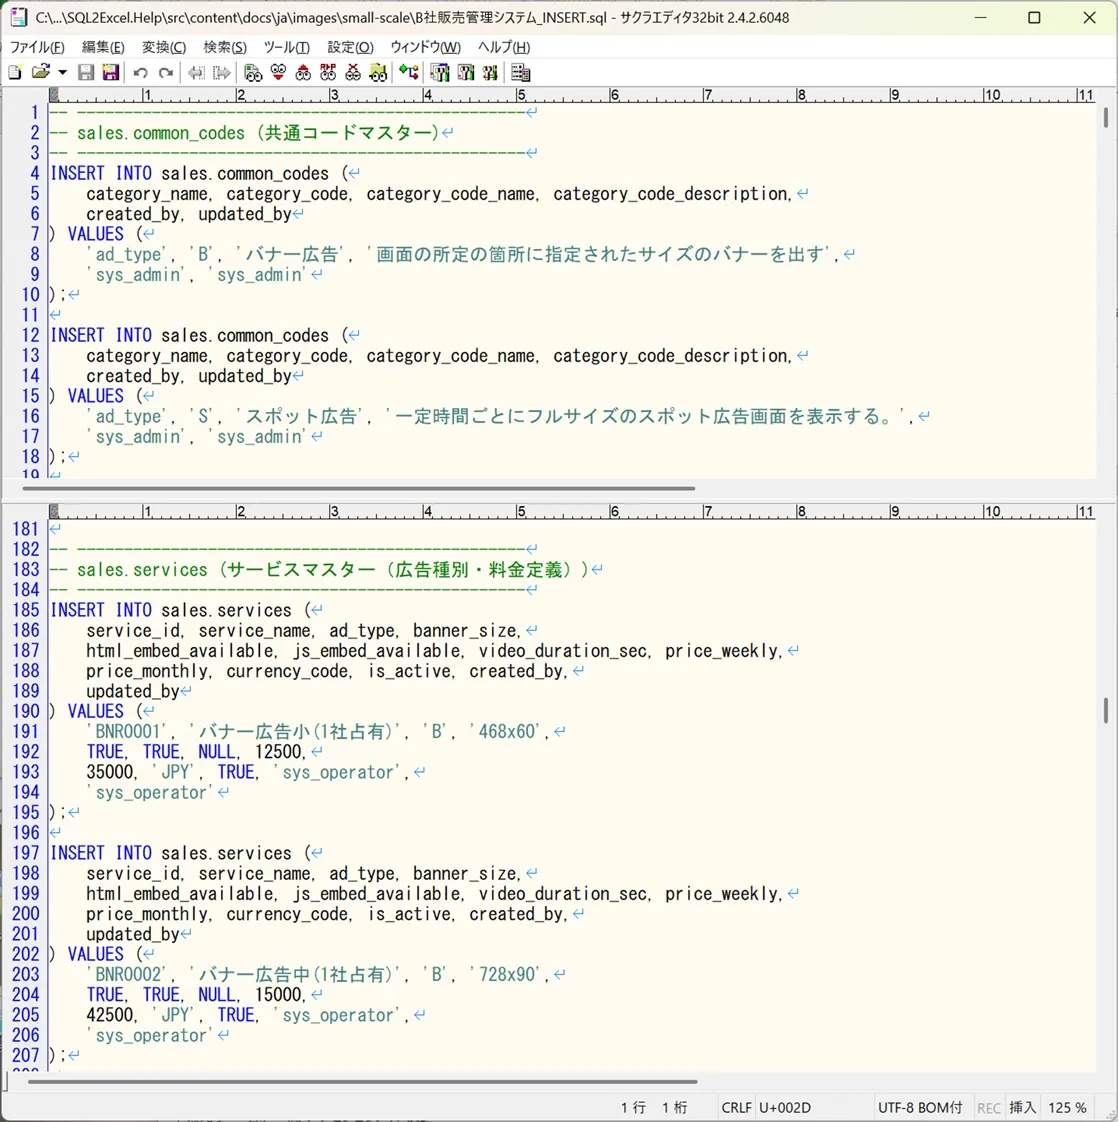
Task: Click line number 197 in lower pane
Action: point(26,853)
